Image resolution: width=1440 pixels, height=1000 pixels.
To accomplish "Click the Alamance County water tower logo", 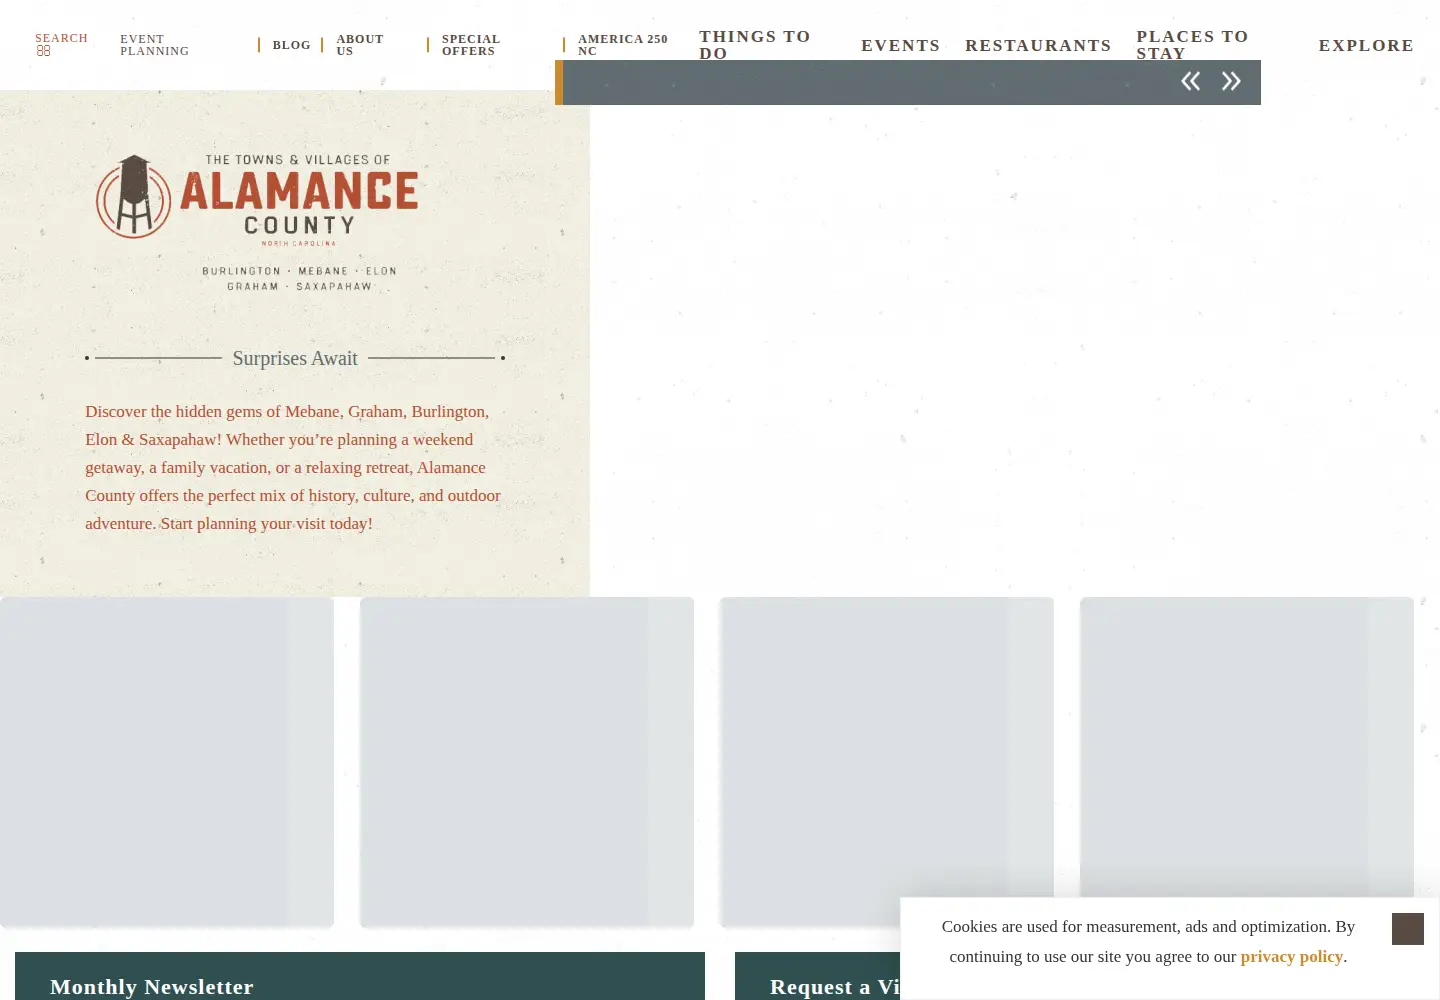I will (257, 222).
